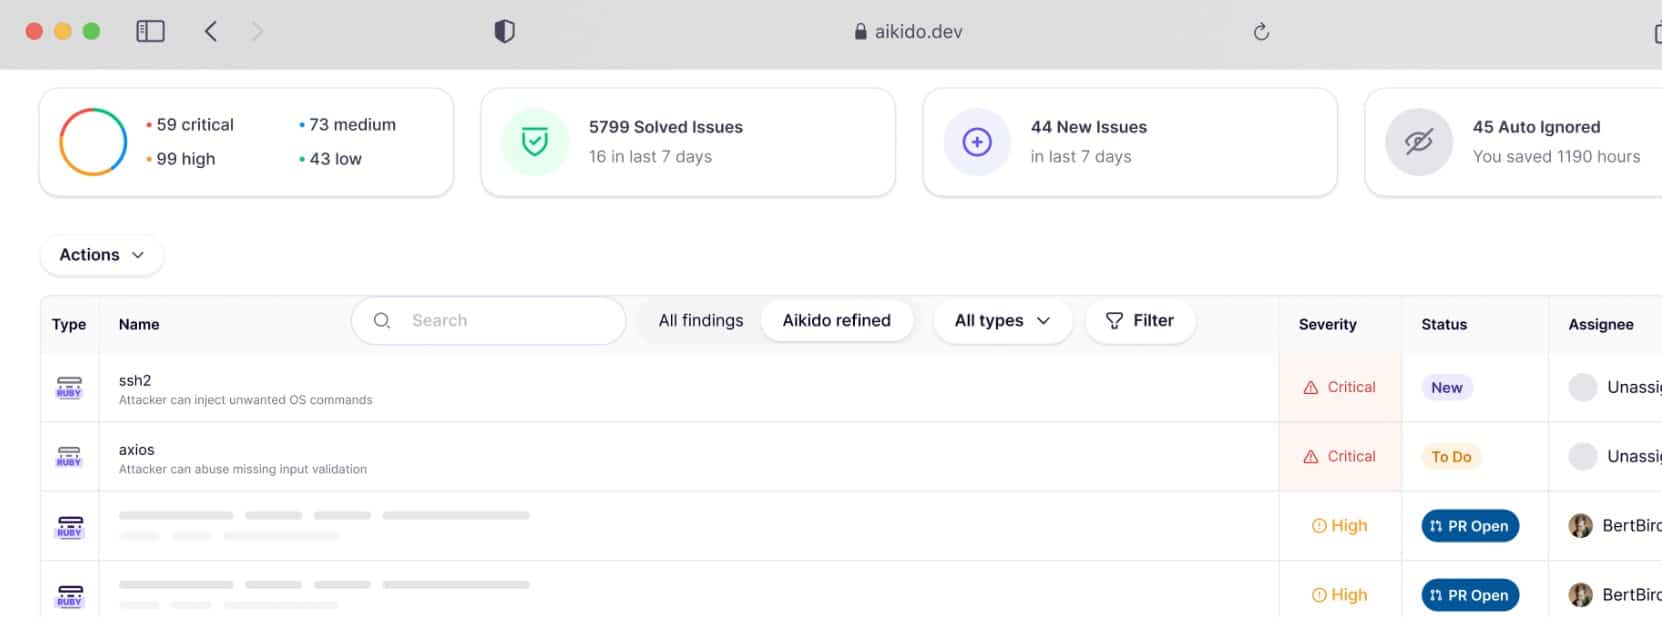Click the 99 high count

(x=186, y=159)
